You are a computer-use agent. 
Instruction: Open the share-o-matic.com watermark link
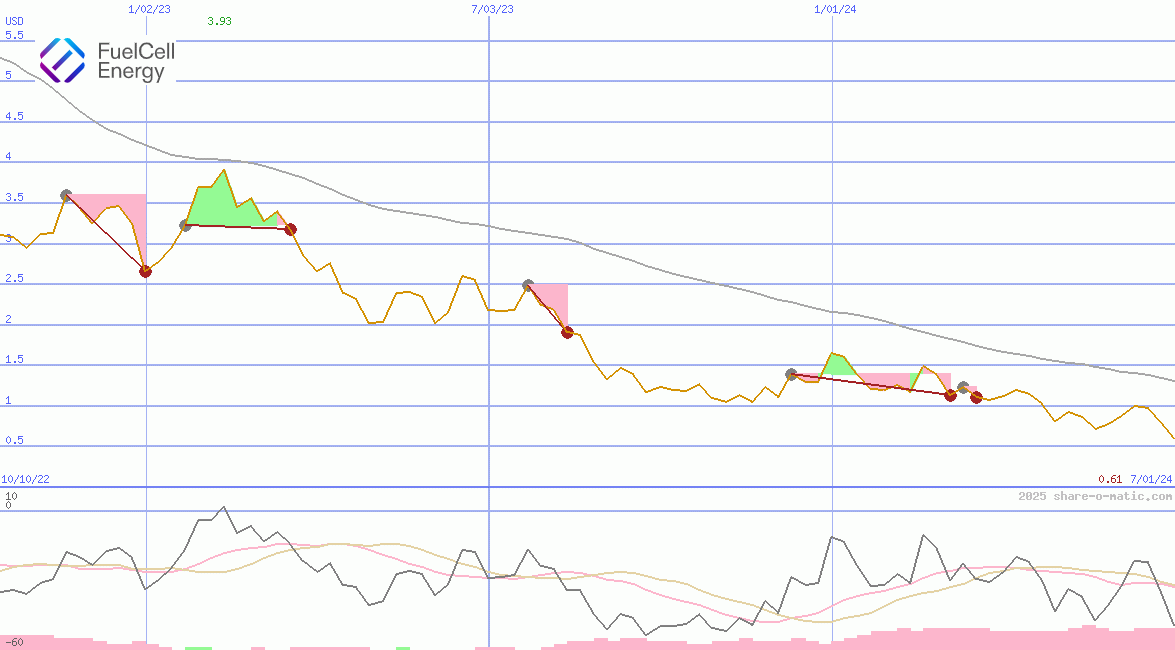click(1095, 496)
